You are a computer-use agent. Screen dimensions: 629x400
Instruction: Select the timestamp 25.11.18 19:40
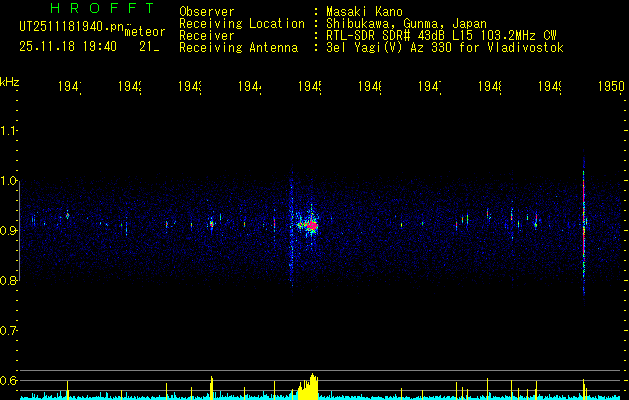coord(68,47)
